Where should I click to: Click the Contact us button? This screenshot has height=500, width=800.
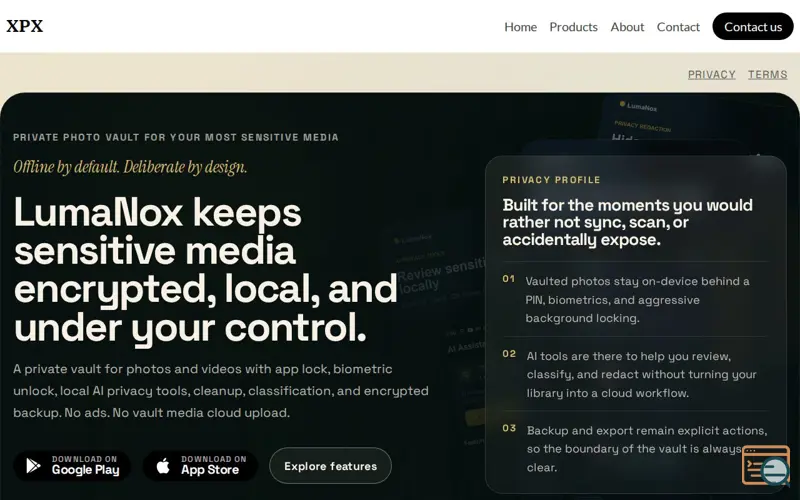click(753, 27)
